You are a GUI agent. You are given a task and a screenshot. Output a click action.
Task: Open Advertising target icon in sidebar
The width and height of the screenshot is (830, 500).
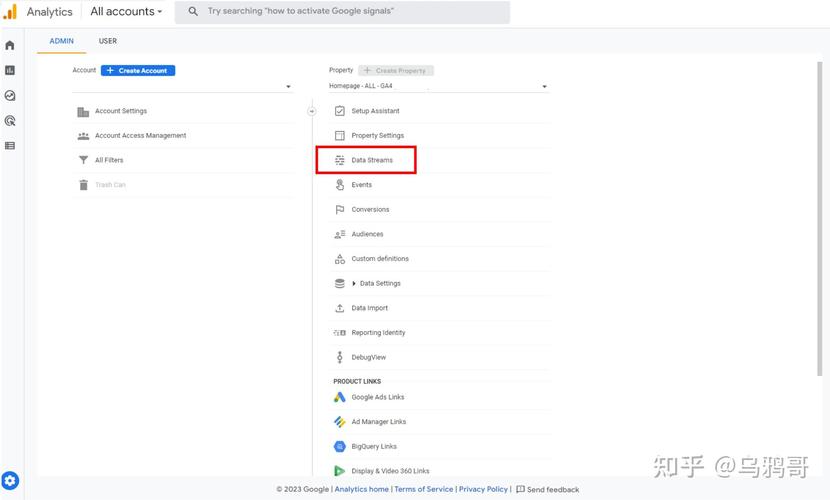click(10, 121)
